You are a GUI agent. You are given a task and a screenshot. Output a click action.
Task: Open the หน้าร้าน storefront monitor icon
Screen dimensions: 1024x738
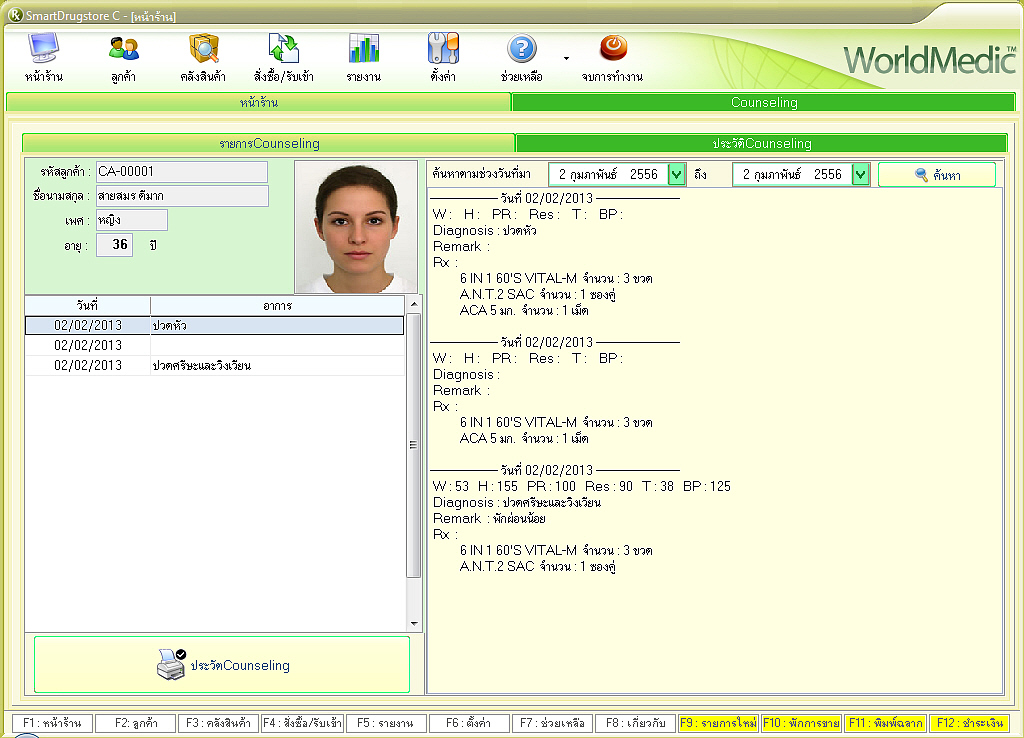(x=43, y=50)
